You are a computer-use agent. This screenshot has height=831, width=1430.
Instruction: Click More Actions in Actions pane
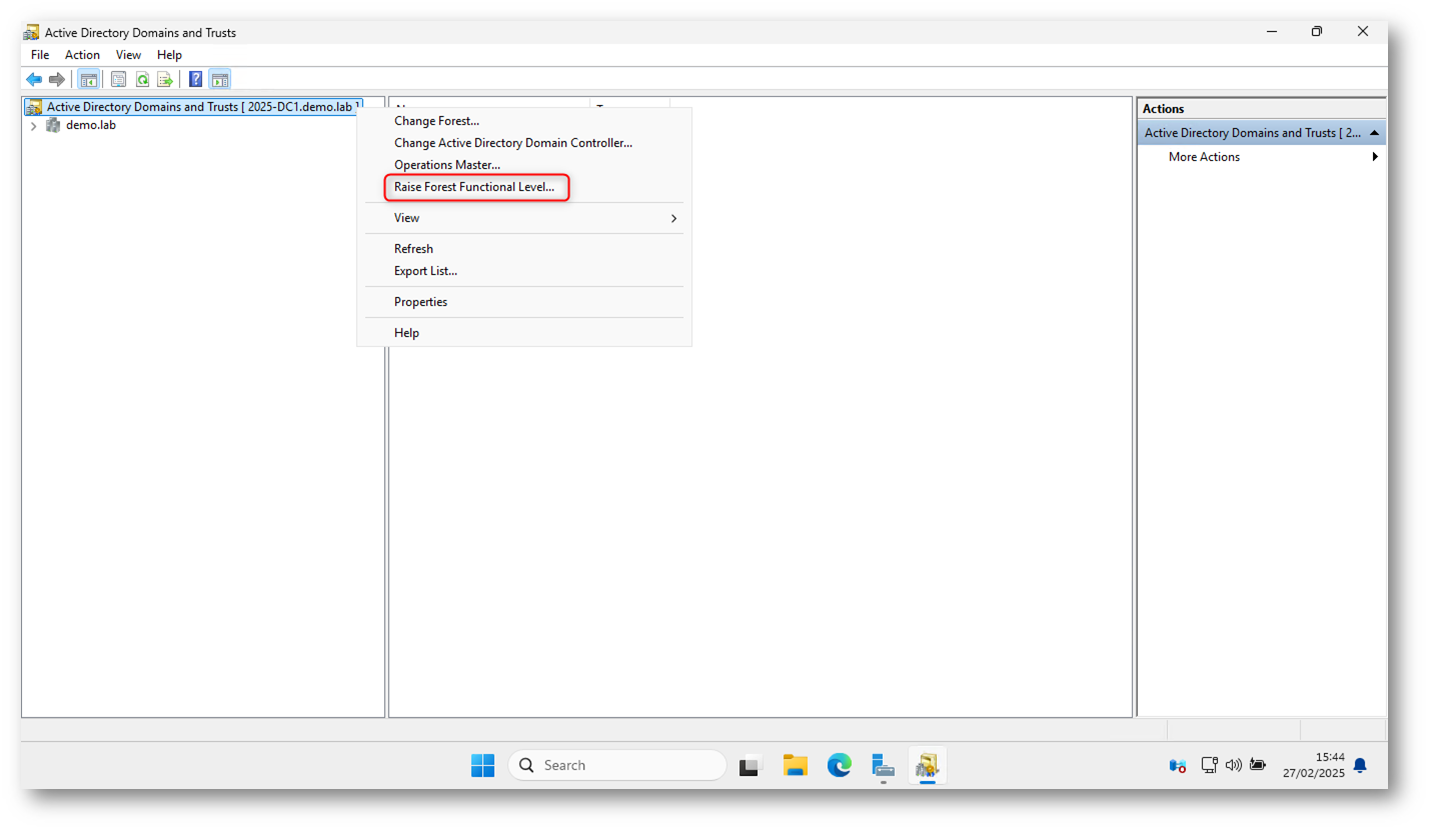click(1204, 157)
